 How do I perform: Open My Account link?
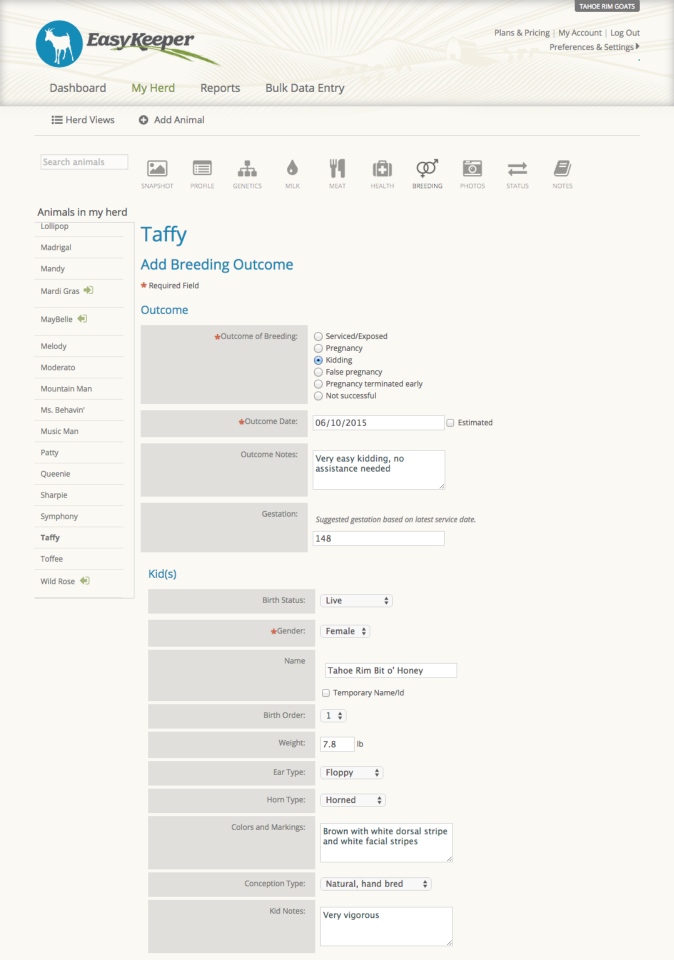(580, 33)
